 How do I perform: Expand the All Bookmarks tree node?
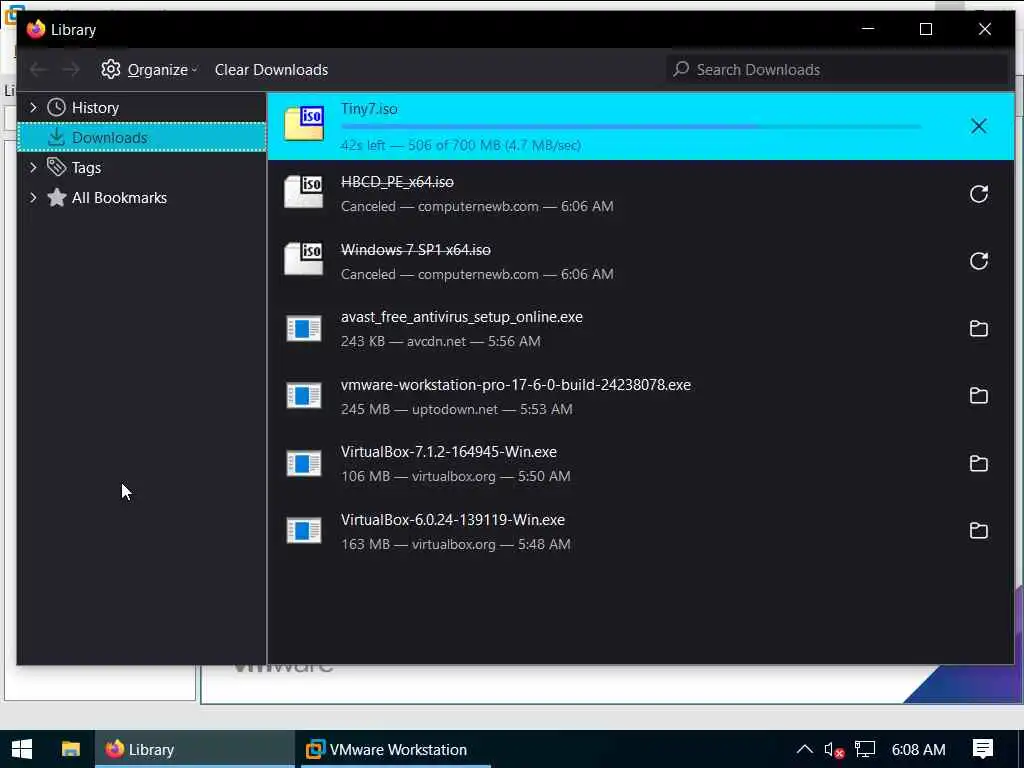pyautogui.click(x=33, y=197)
